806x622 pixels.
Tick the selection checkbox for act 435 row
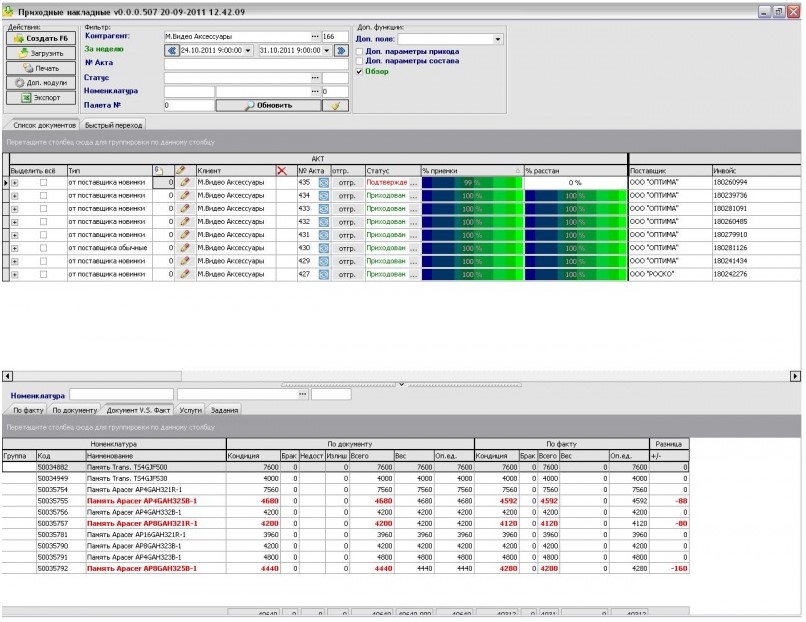pos(43,183)
